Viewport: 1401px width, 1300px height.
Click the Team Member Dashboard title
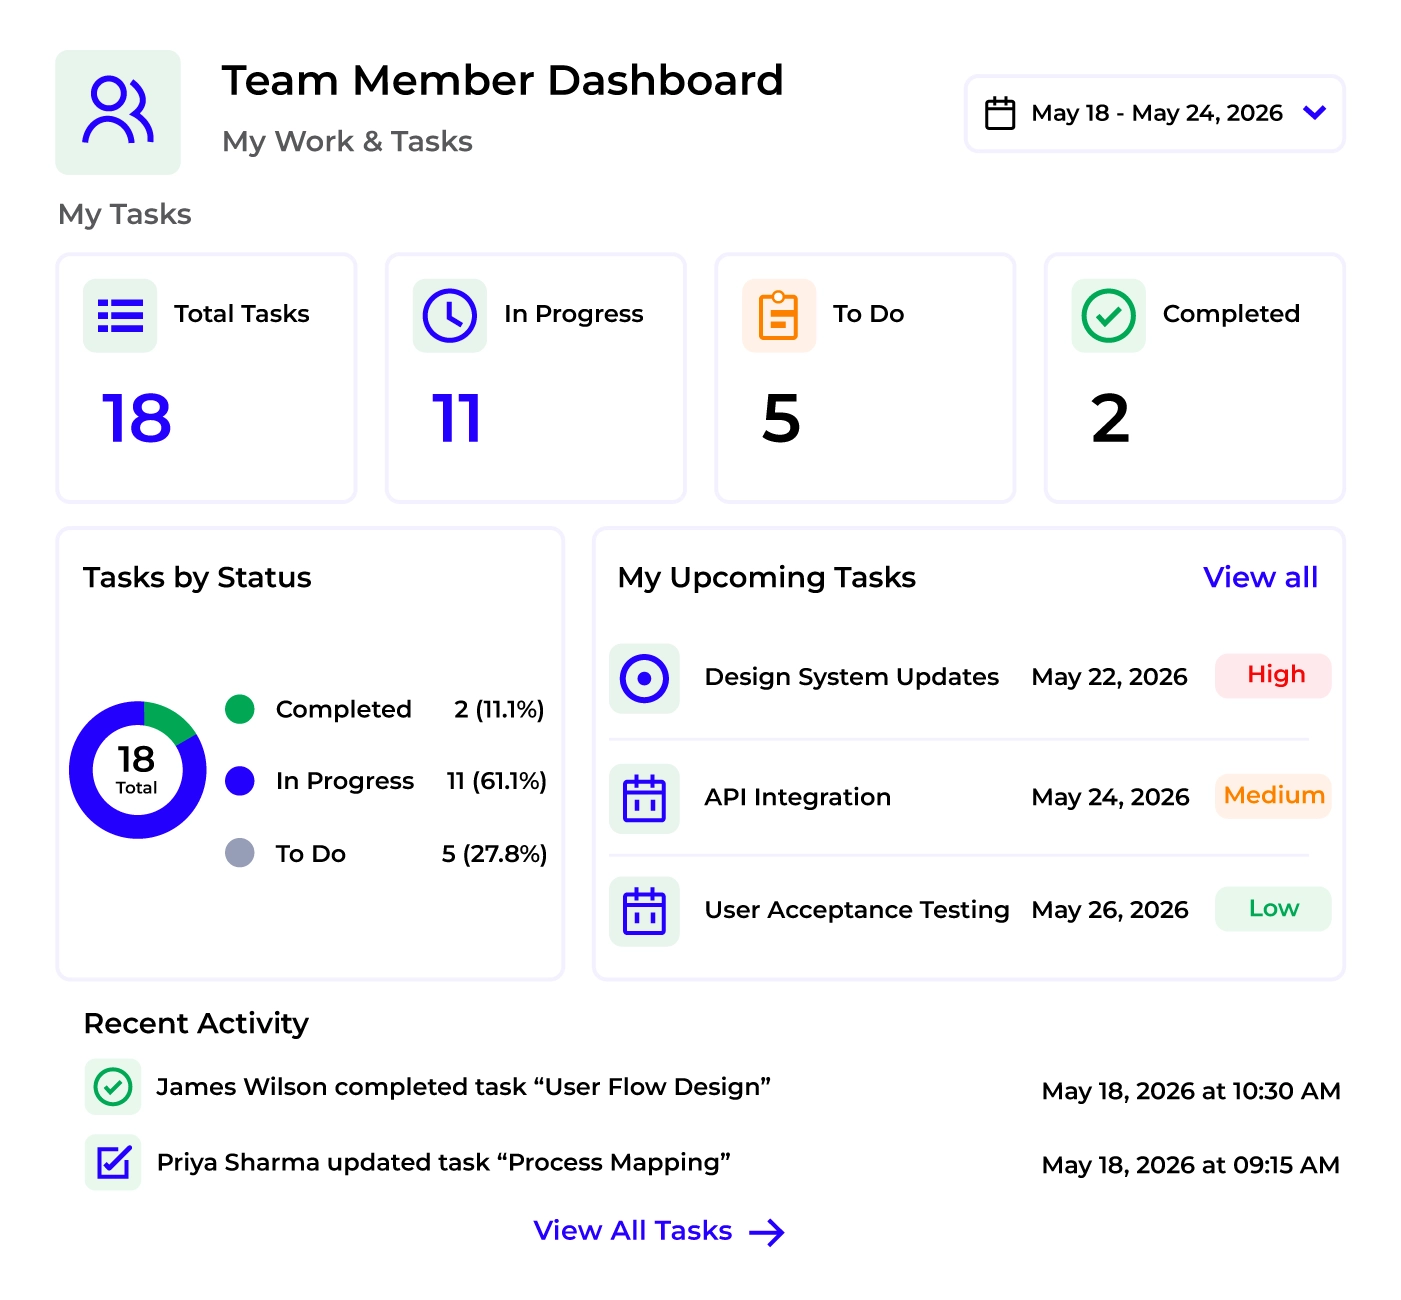pos(502,81)
